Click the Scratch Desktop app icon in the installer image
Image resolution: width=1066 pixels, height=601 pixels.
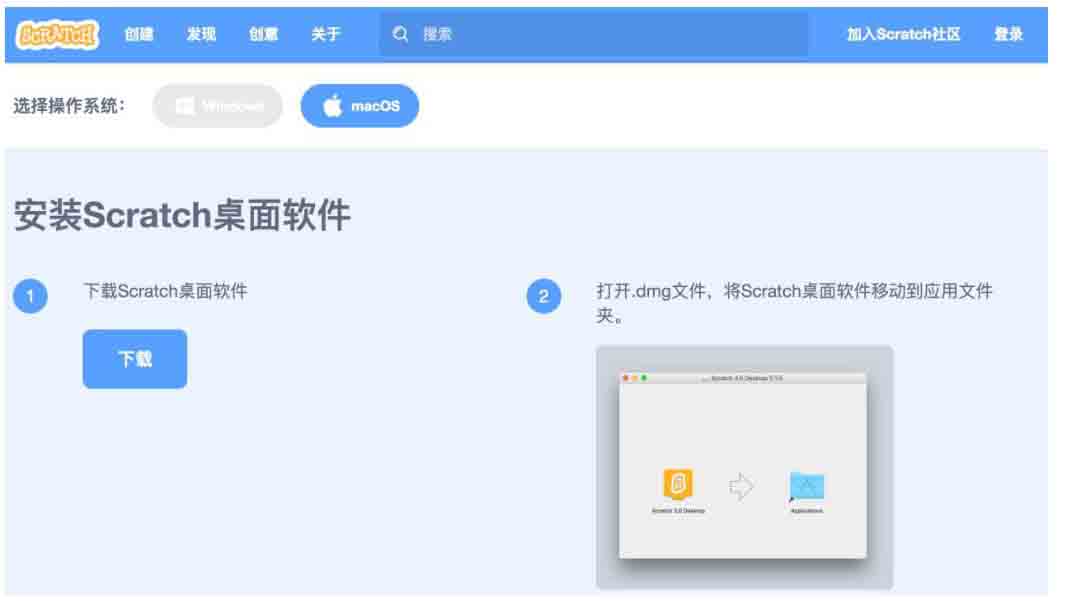[678, 486]
